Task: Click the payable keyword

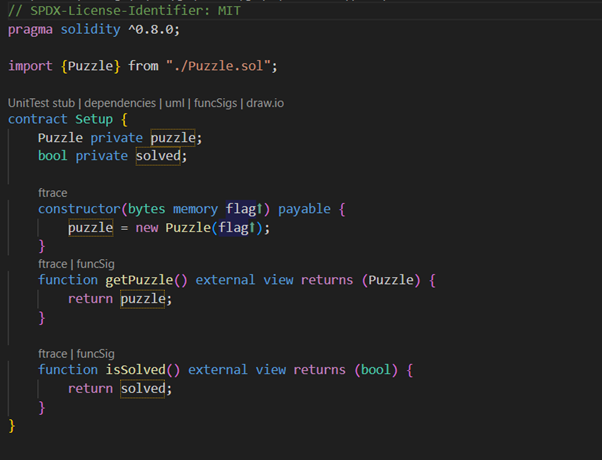Action: coord(304,209)
